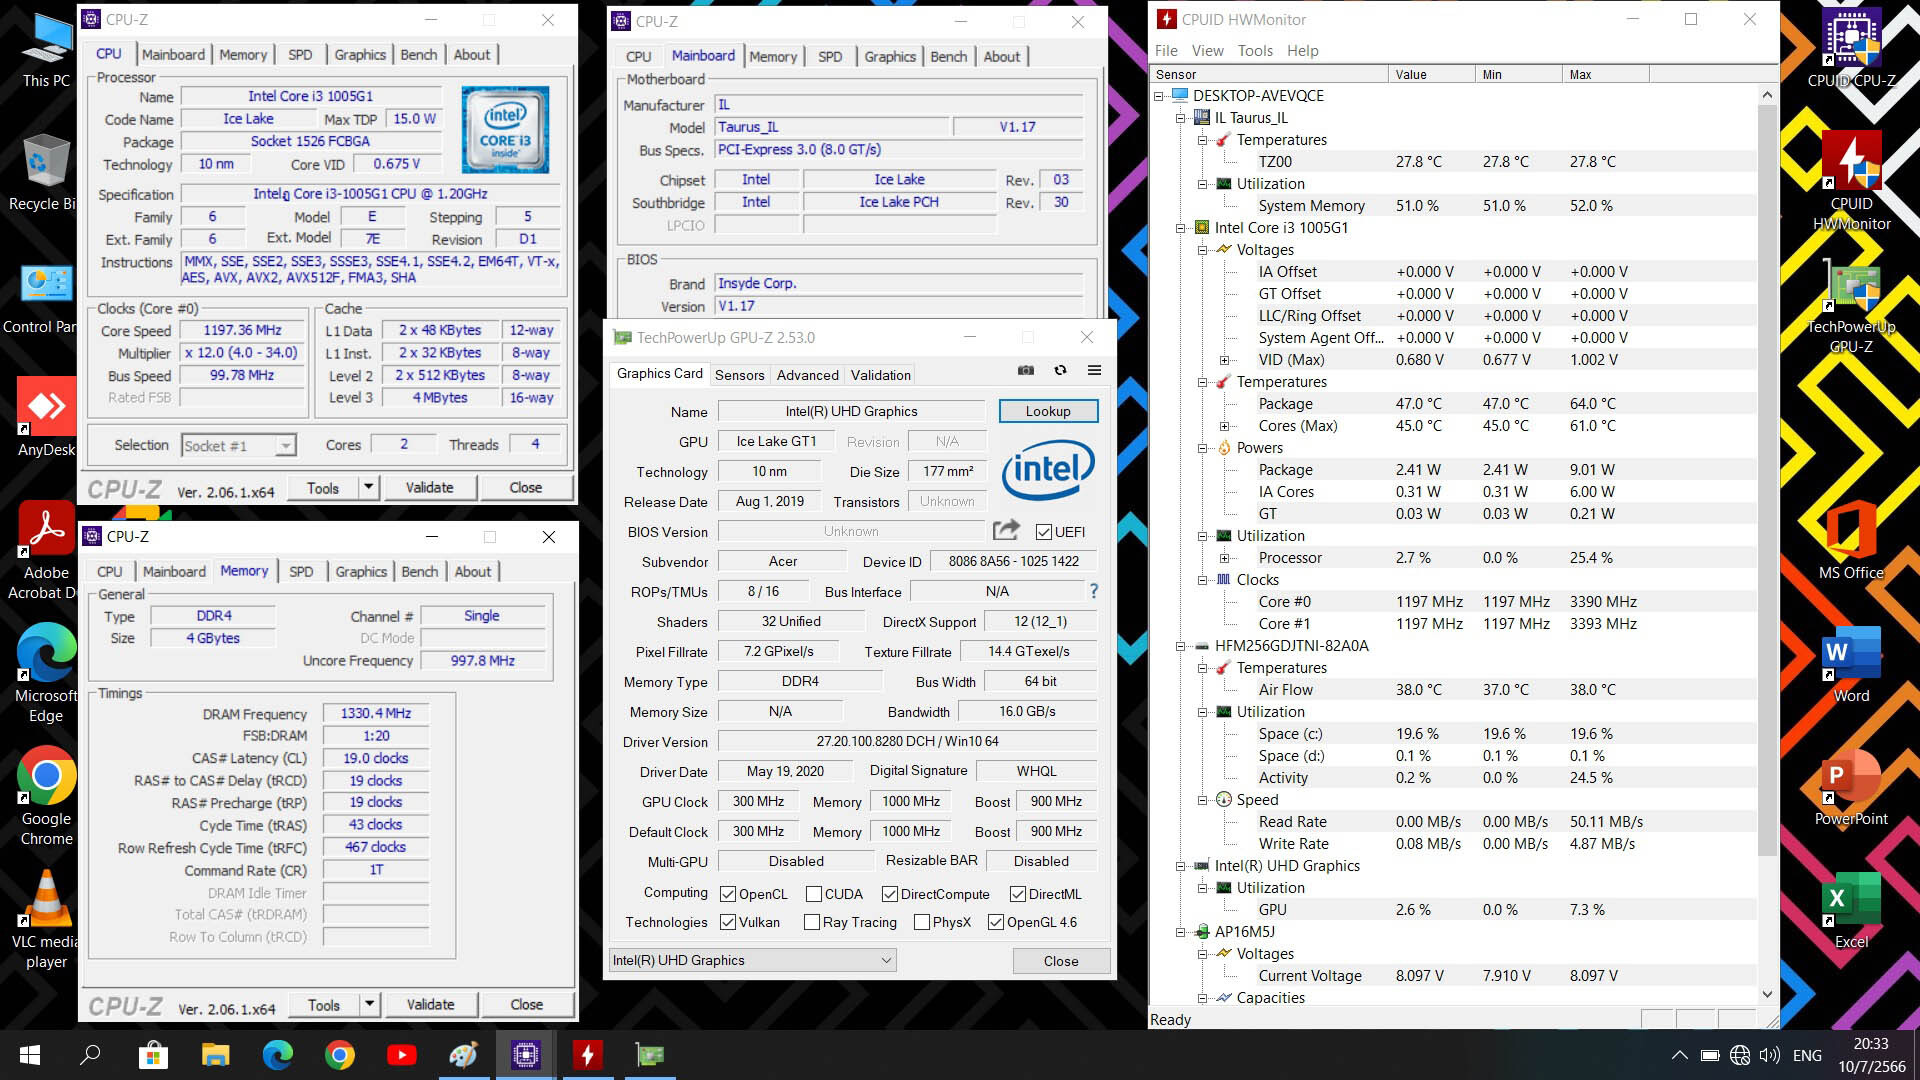The height and width of the screenshot is (1080, 1920).
Task: Launch Excel from the desktop
Action: coord(1851,910)
